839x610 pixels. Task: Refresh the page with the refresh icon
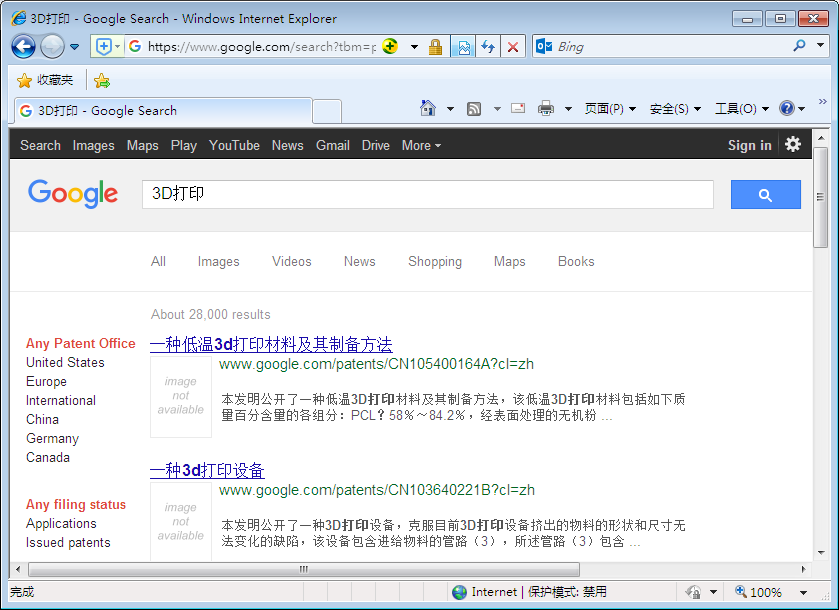click(x=487, y=47)
